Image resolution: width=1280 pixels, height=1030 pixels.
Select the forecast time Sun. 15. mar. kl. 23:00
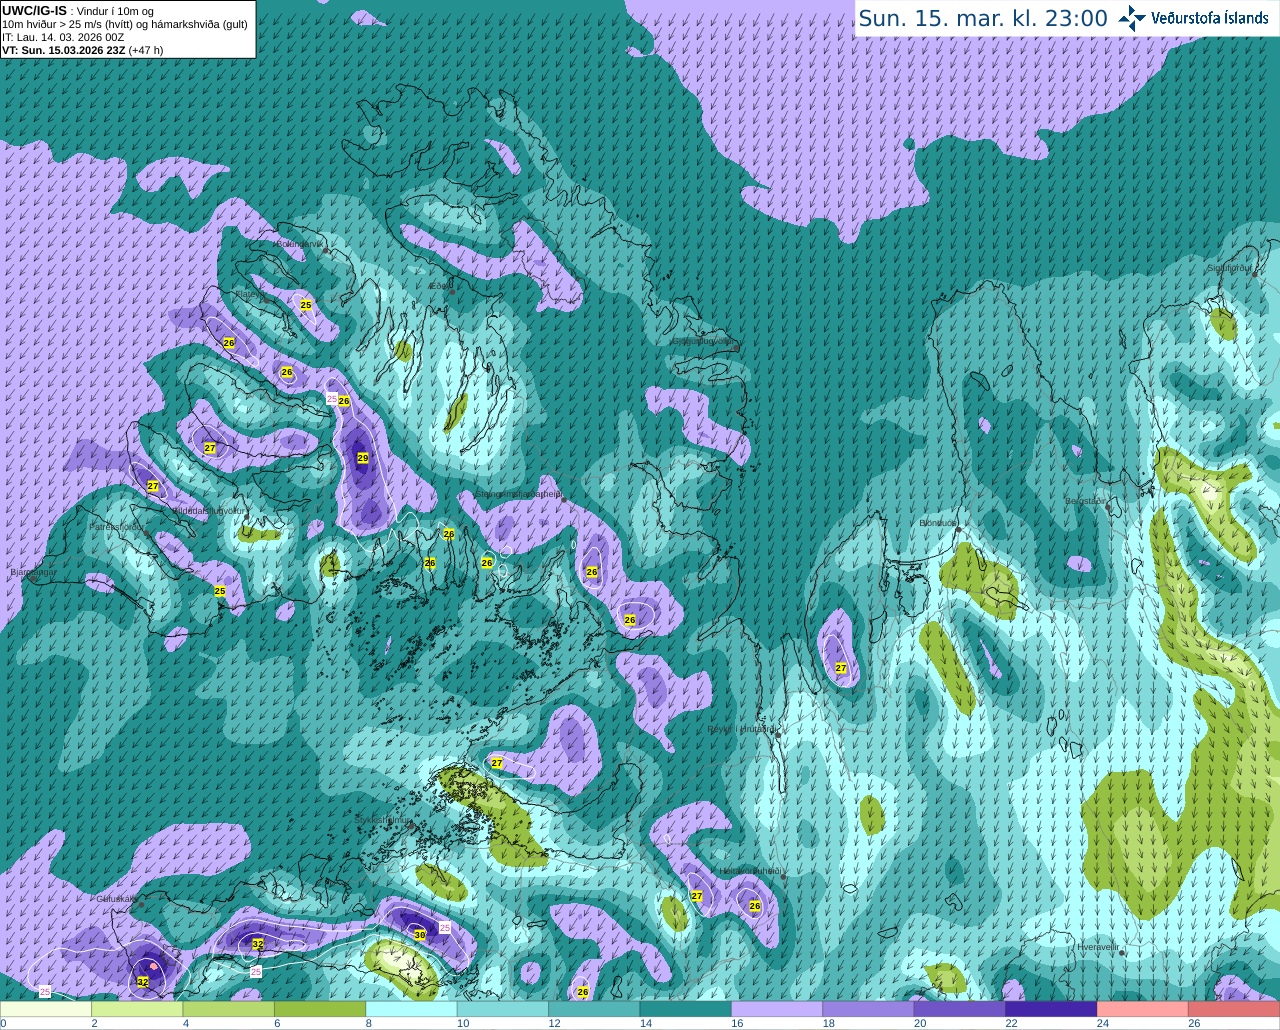coord(983,18)
